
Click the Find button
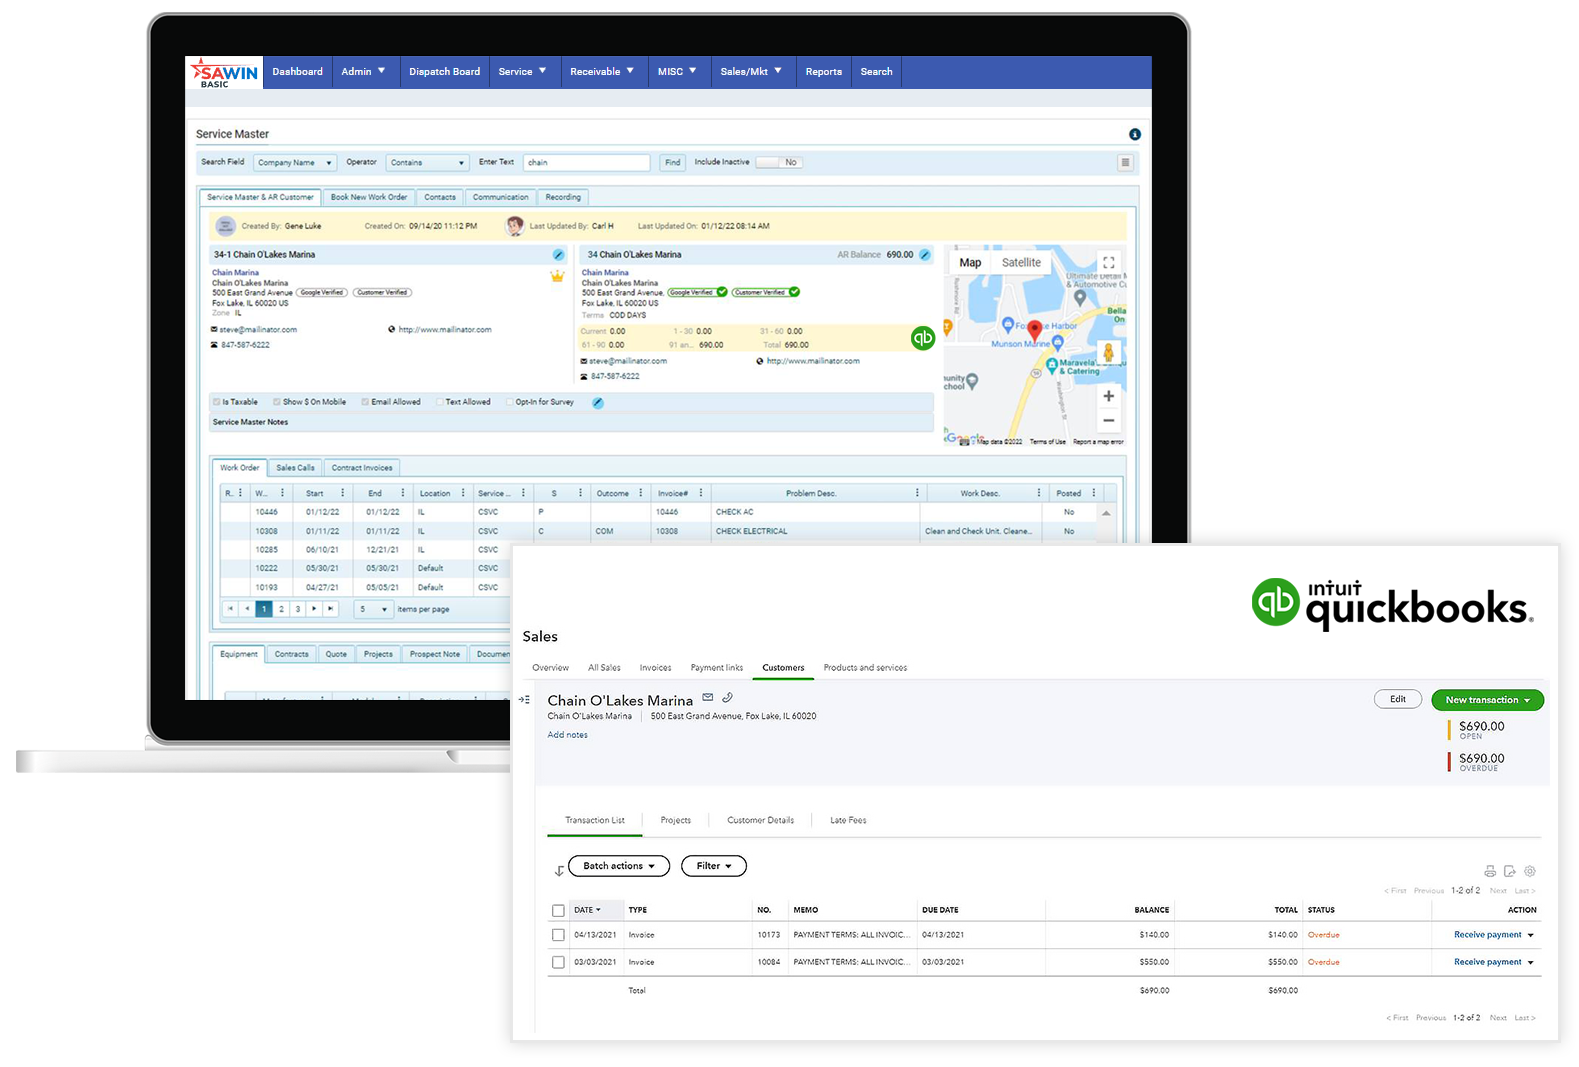(673, 162)
